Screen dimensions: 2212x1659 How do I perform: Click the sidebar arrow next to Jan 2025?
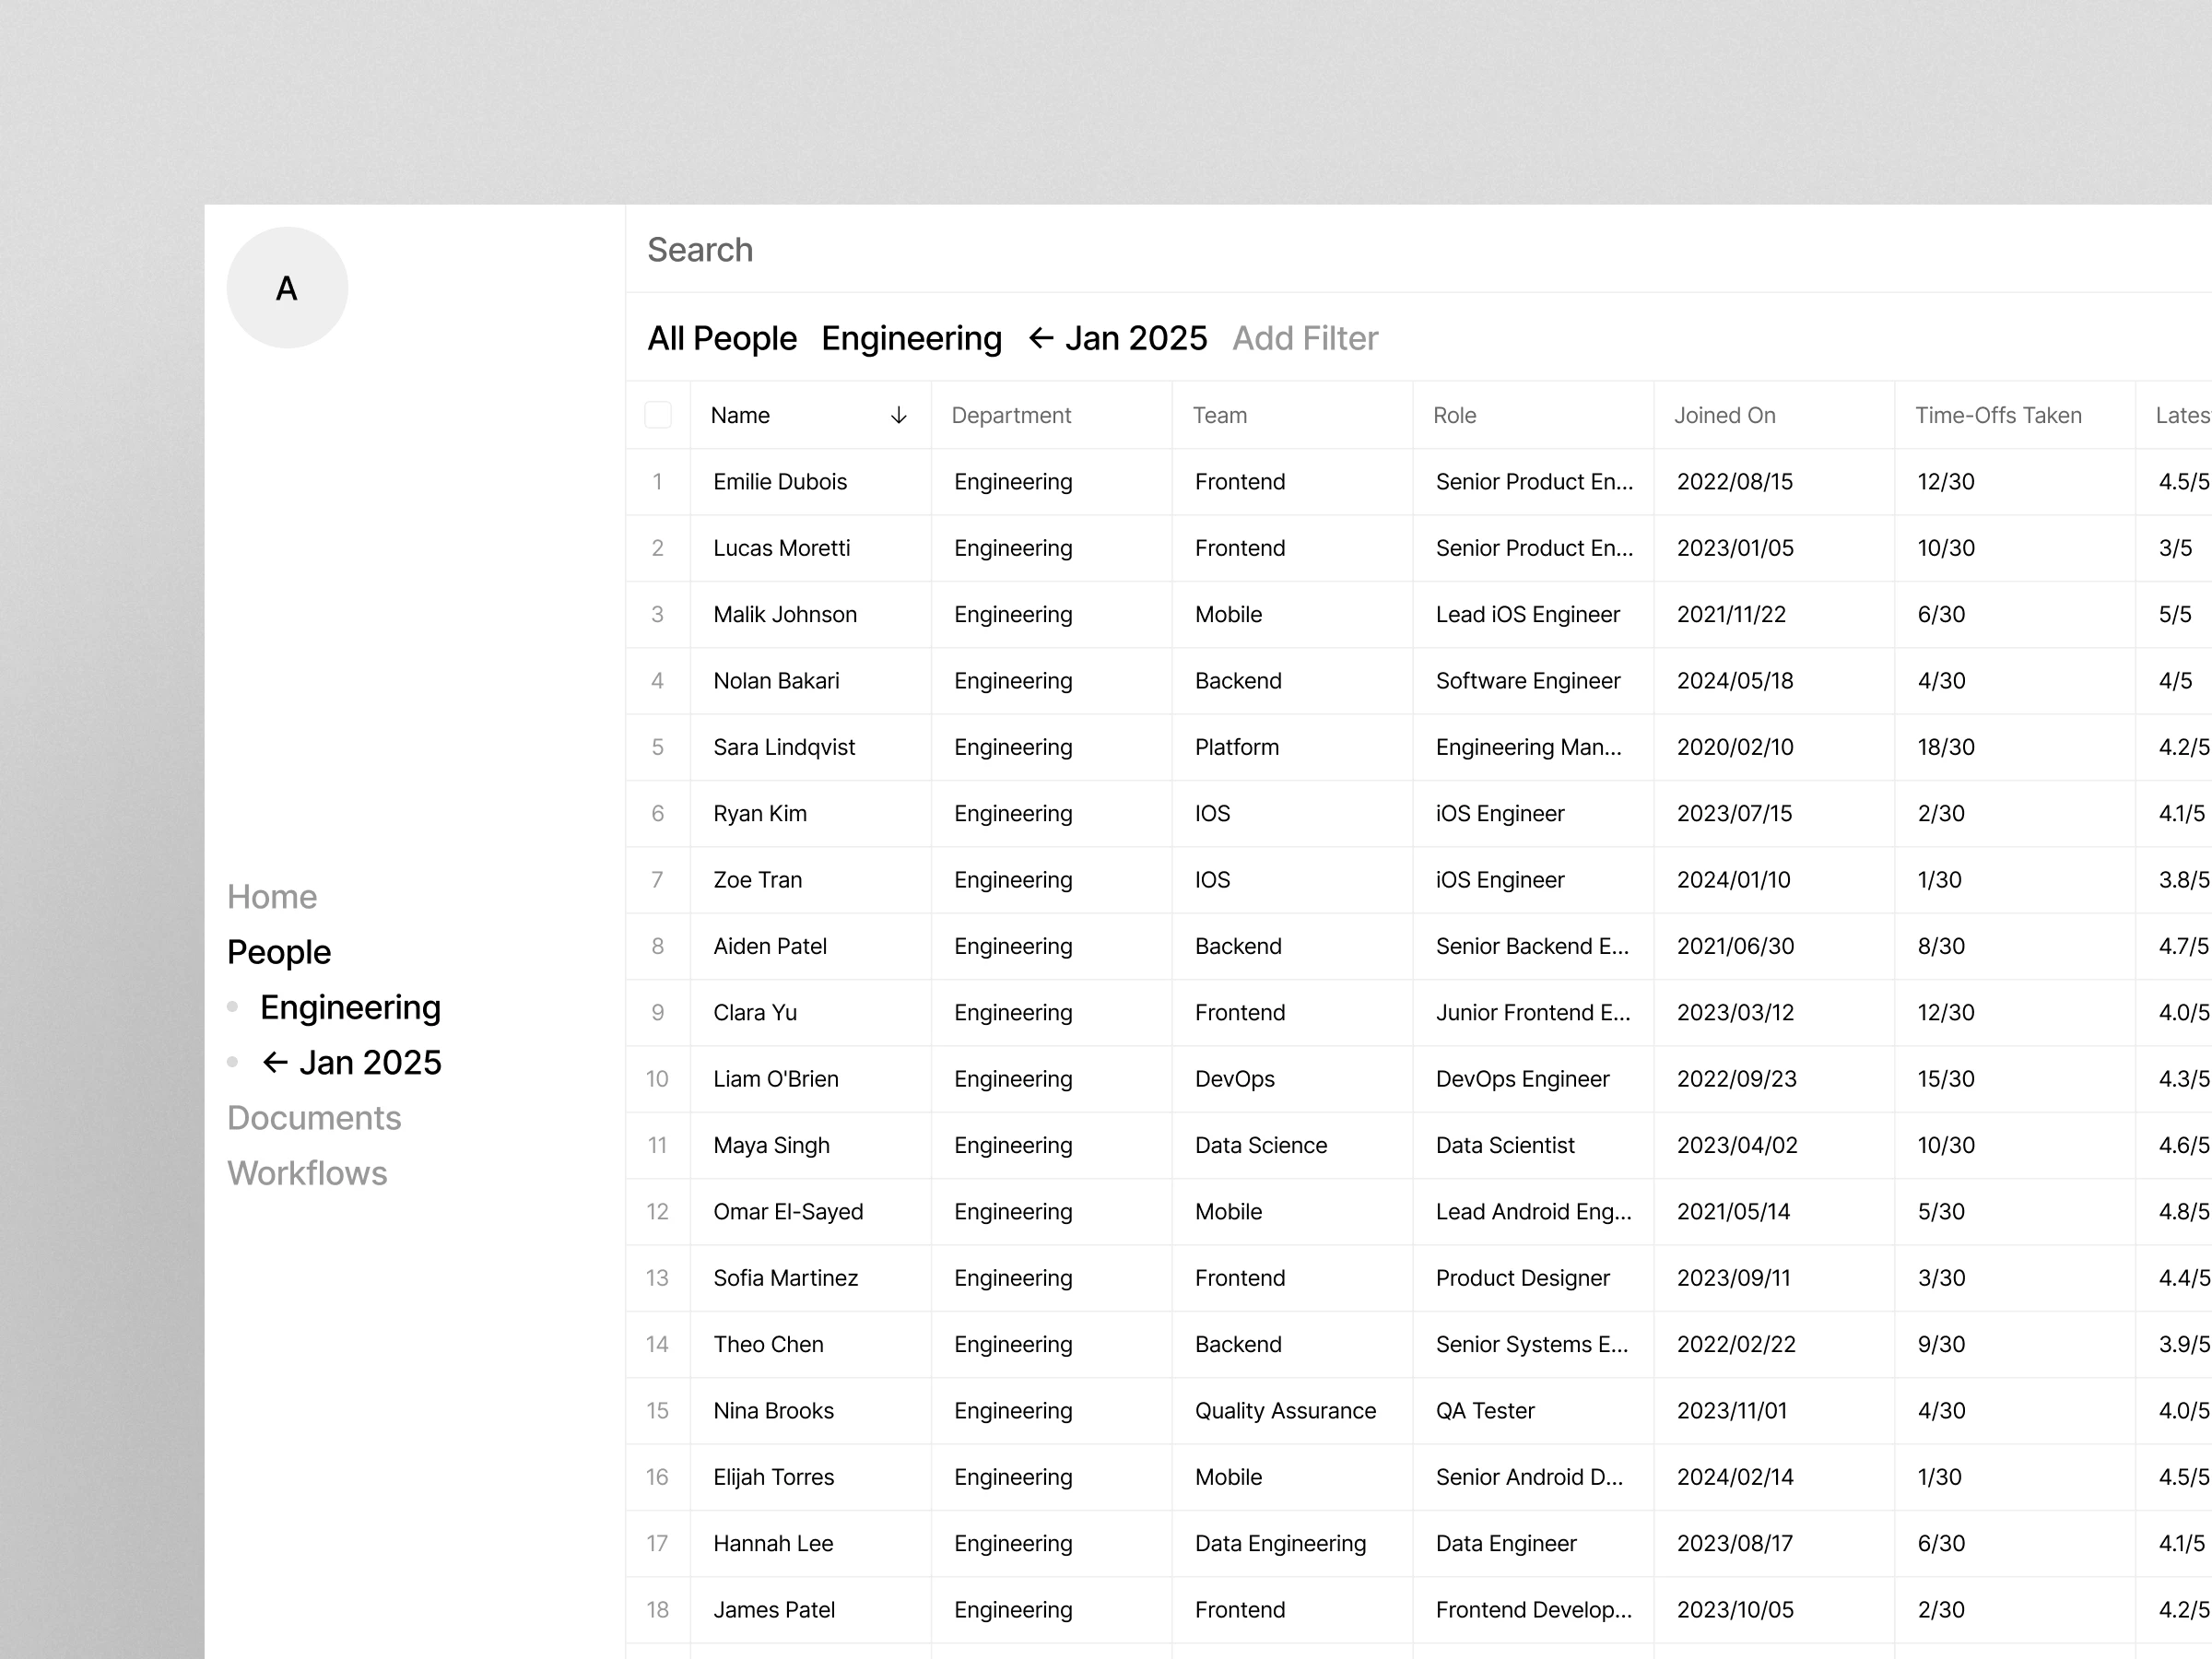[x=275, y=1062]
